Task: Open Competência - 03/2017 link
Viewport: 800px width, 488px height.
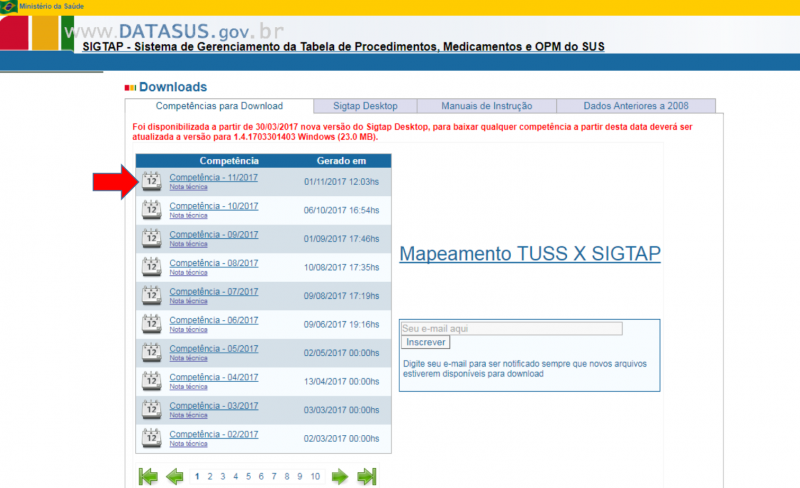Action: tap(214, 406)
